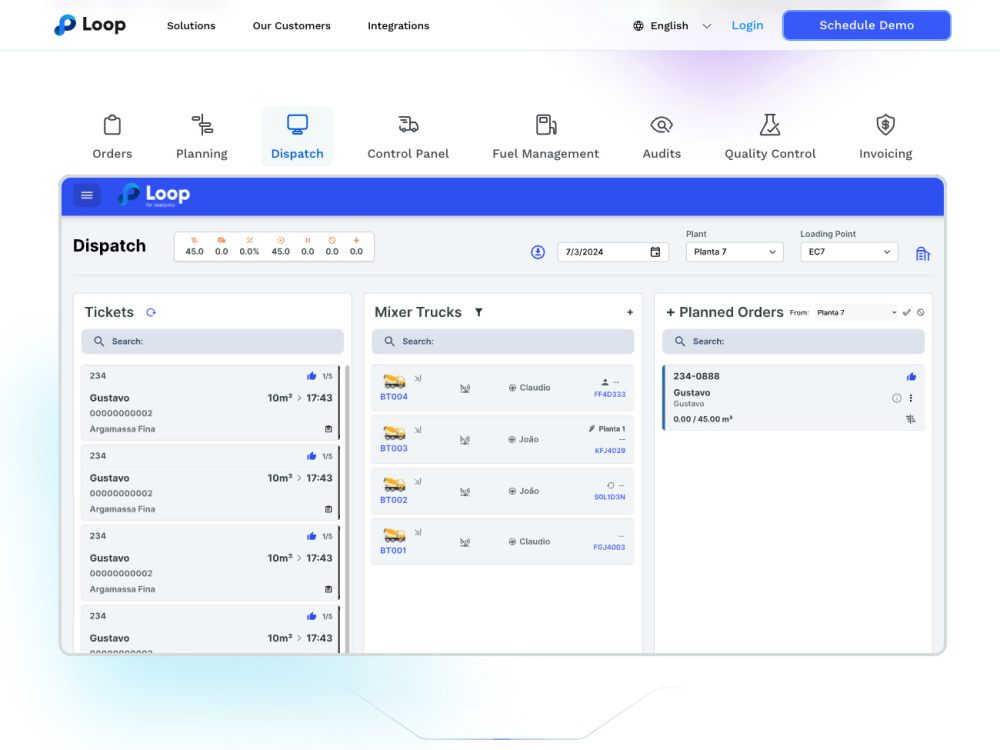1000x750 pixels.
Task: Open the hamburger menu in the Loop app bar
Action: [x=87, y=195]
